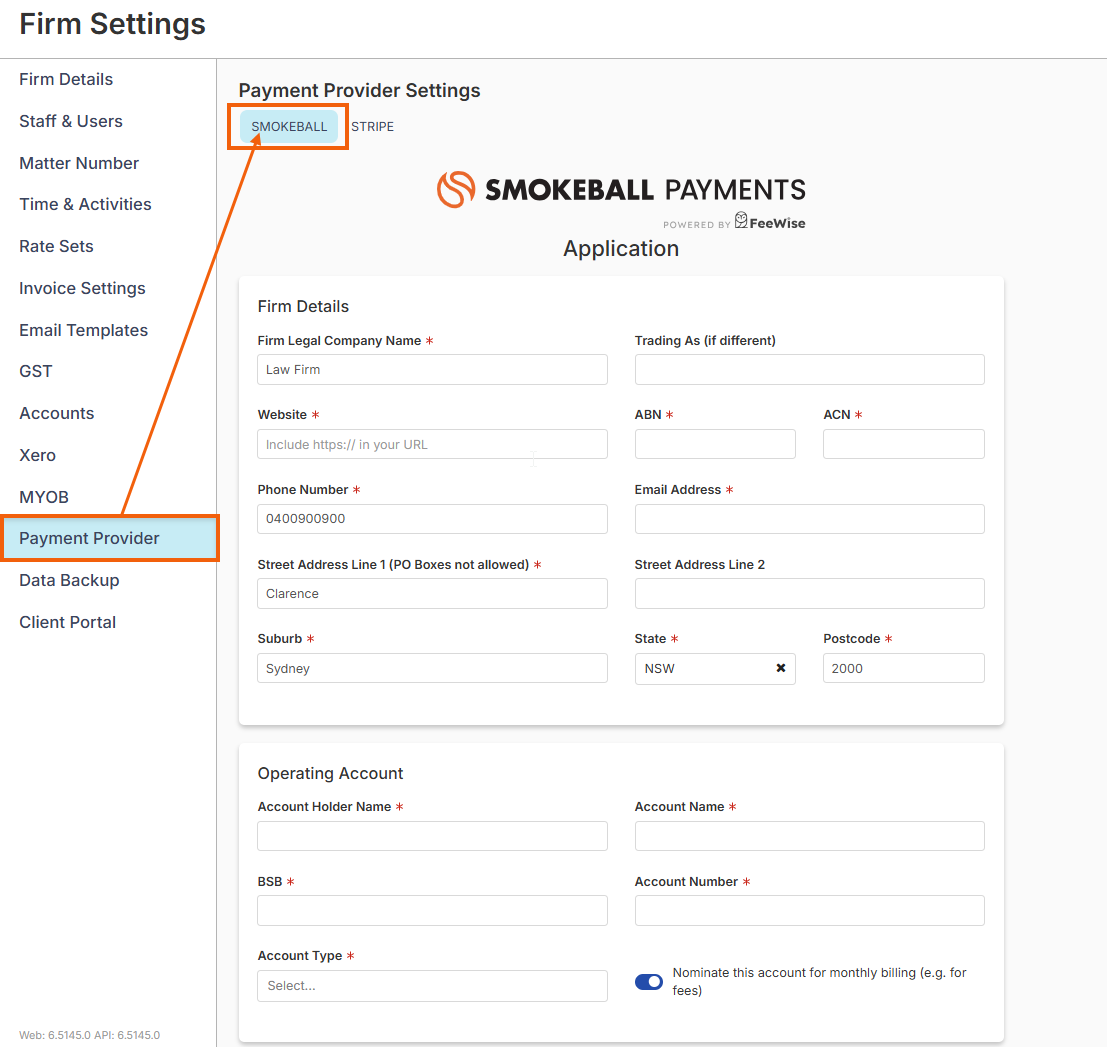Open the Xero integration settings
This screenshot has height=1047, width=1107.
(x=38, y=455)
